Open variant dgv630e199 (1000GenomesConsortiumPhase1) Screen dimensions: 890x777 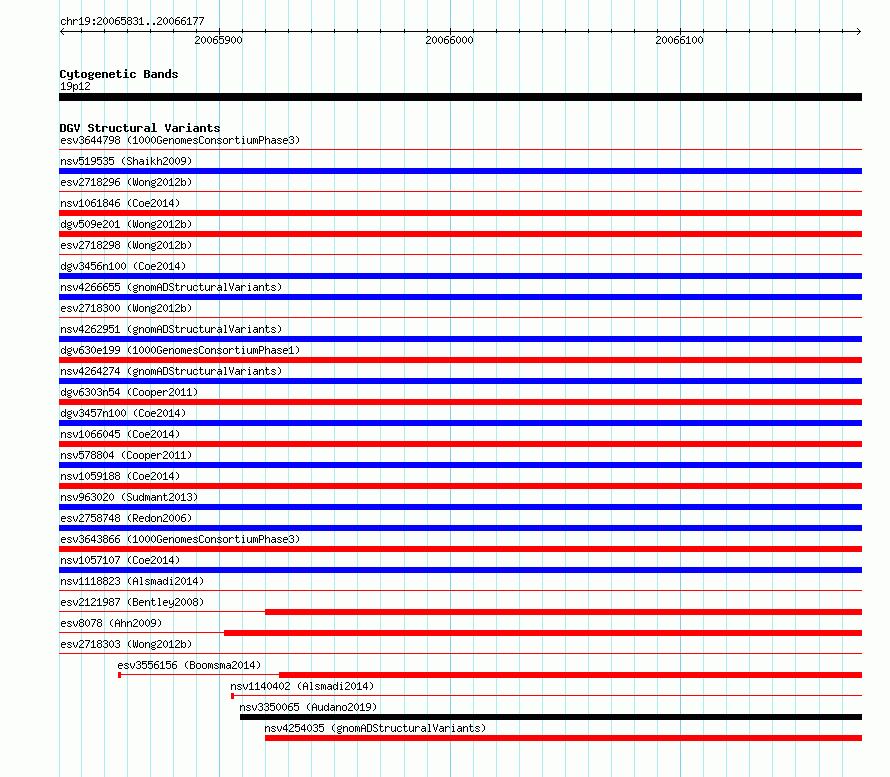[180, 350]
